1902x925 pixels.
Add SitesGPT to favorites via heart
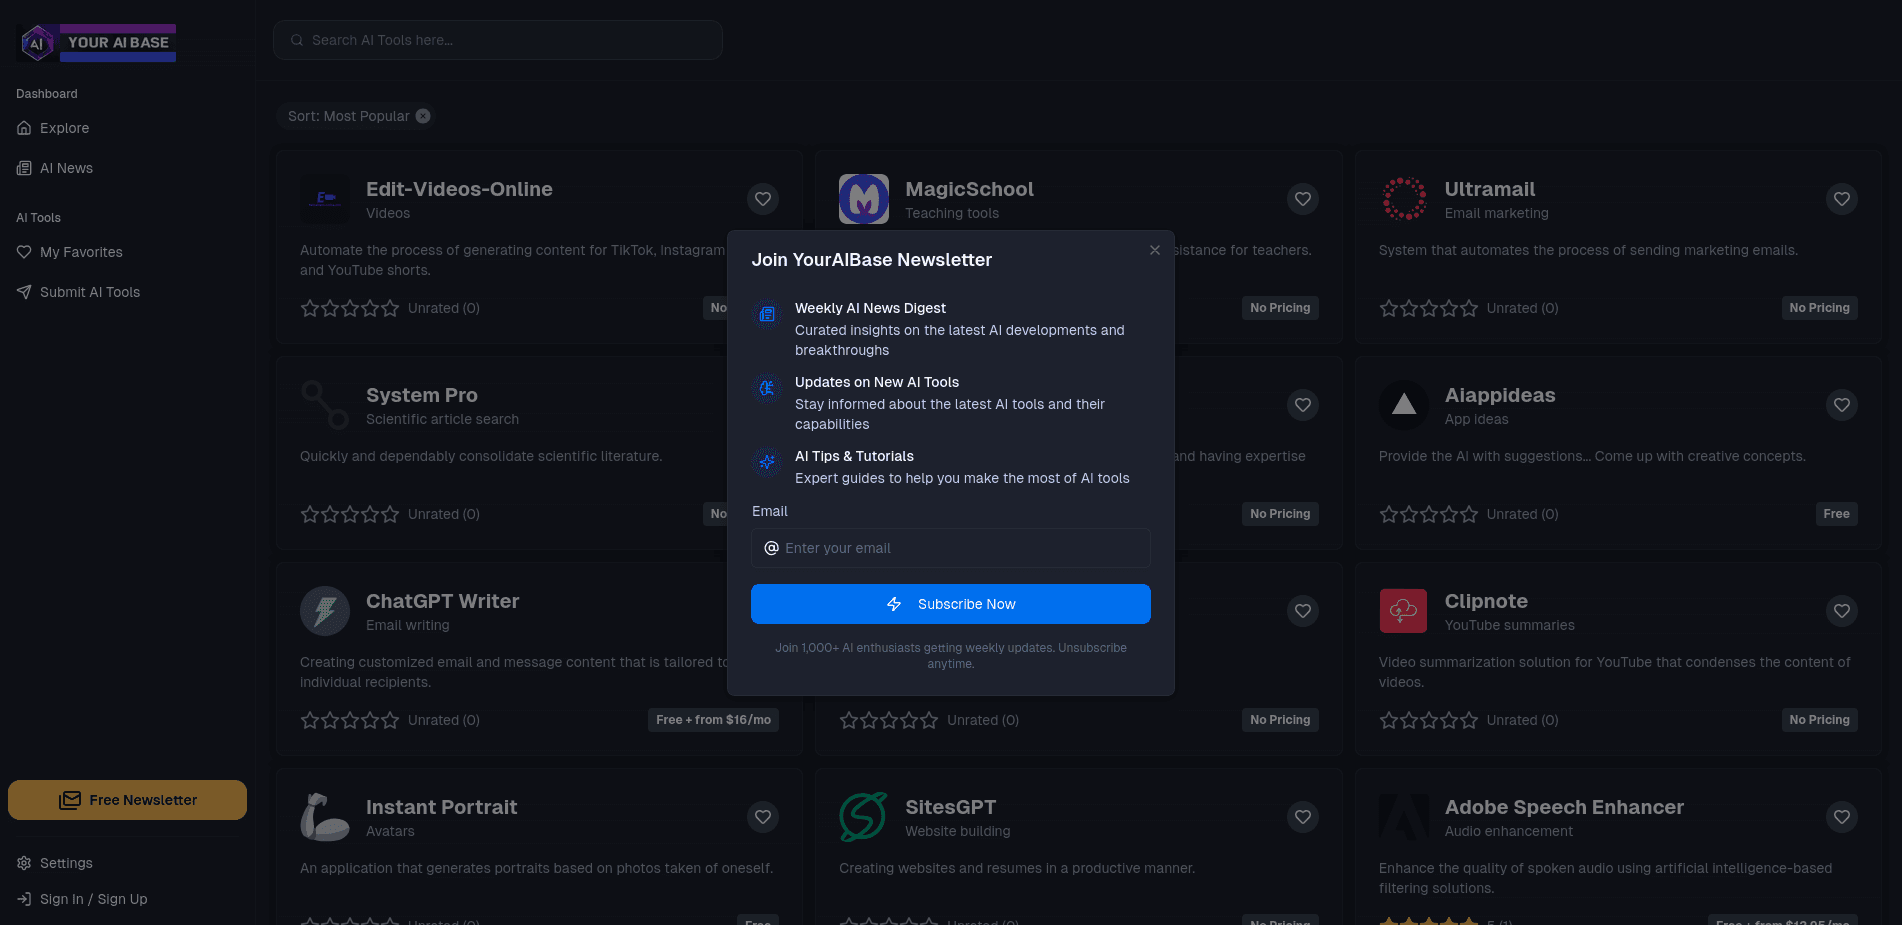click(x=1302, y=817)
